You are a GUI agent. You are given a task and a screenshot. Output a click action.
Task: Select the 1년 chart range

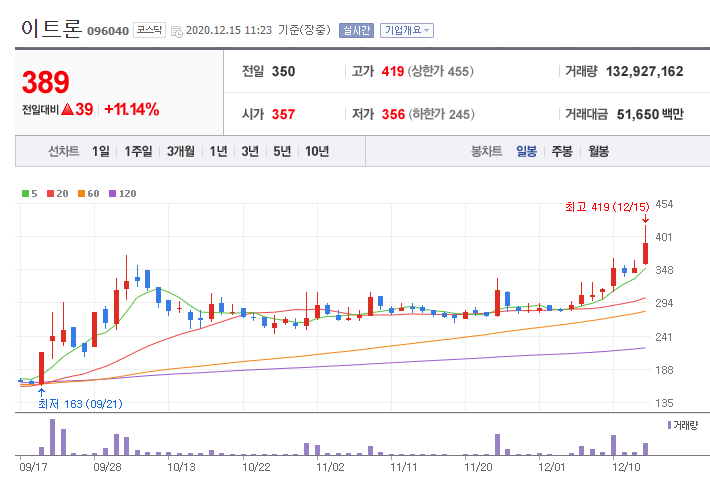pos(220,151)
